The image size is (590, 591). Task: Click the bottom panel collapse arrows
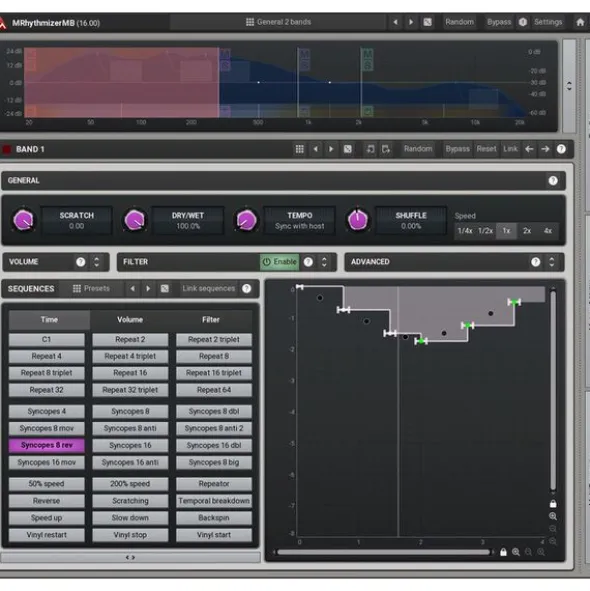click(x=130, y=557)
